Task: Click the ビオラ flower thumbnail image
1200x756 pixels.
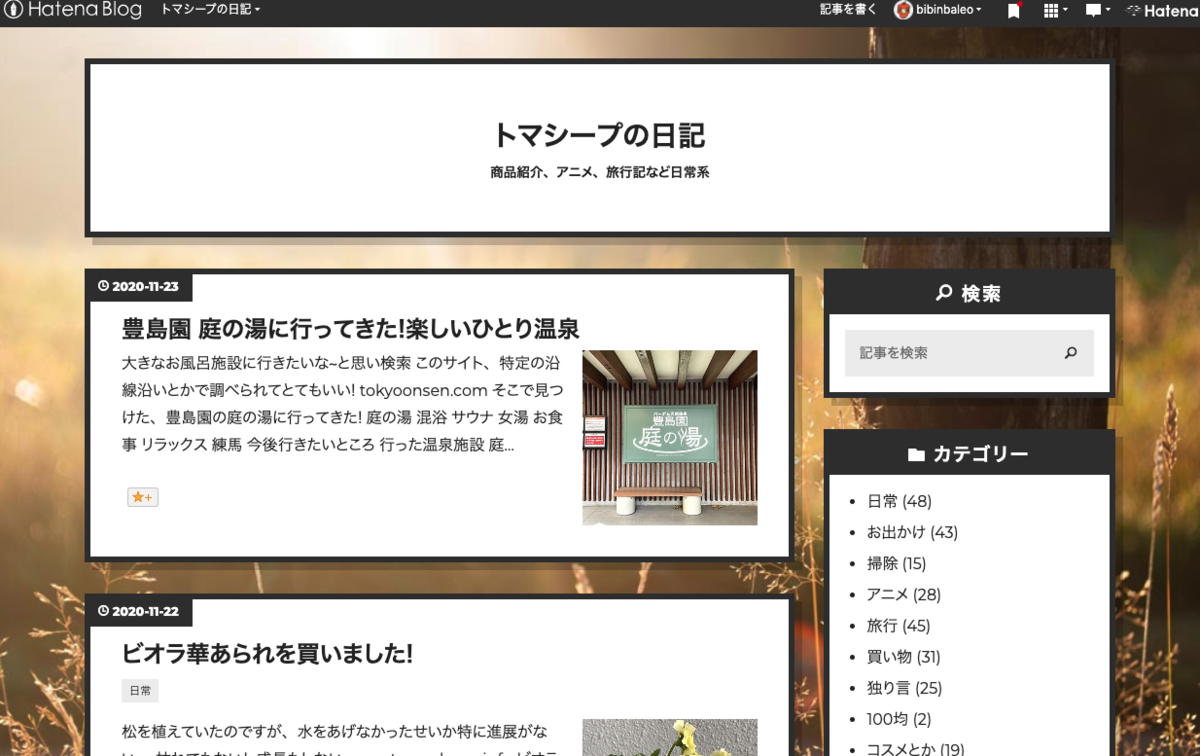Action: 670,738
